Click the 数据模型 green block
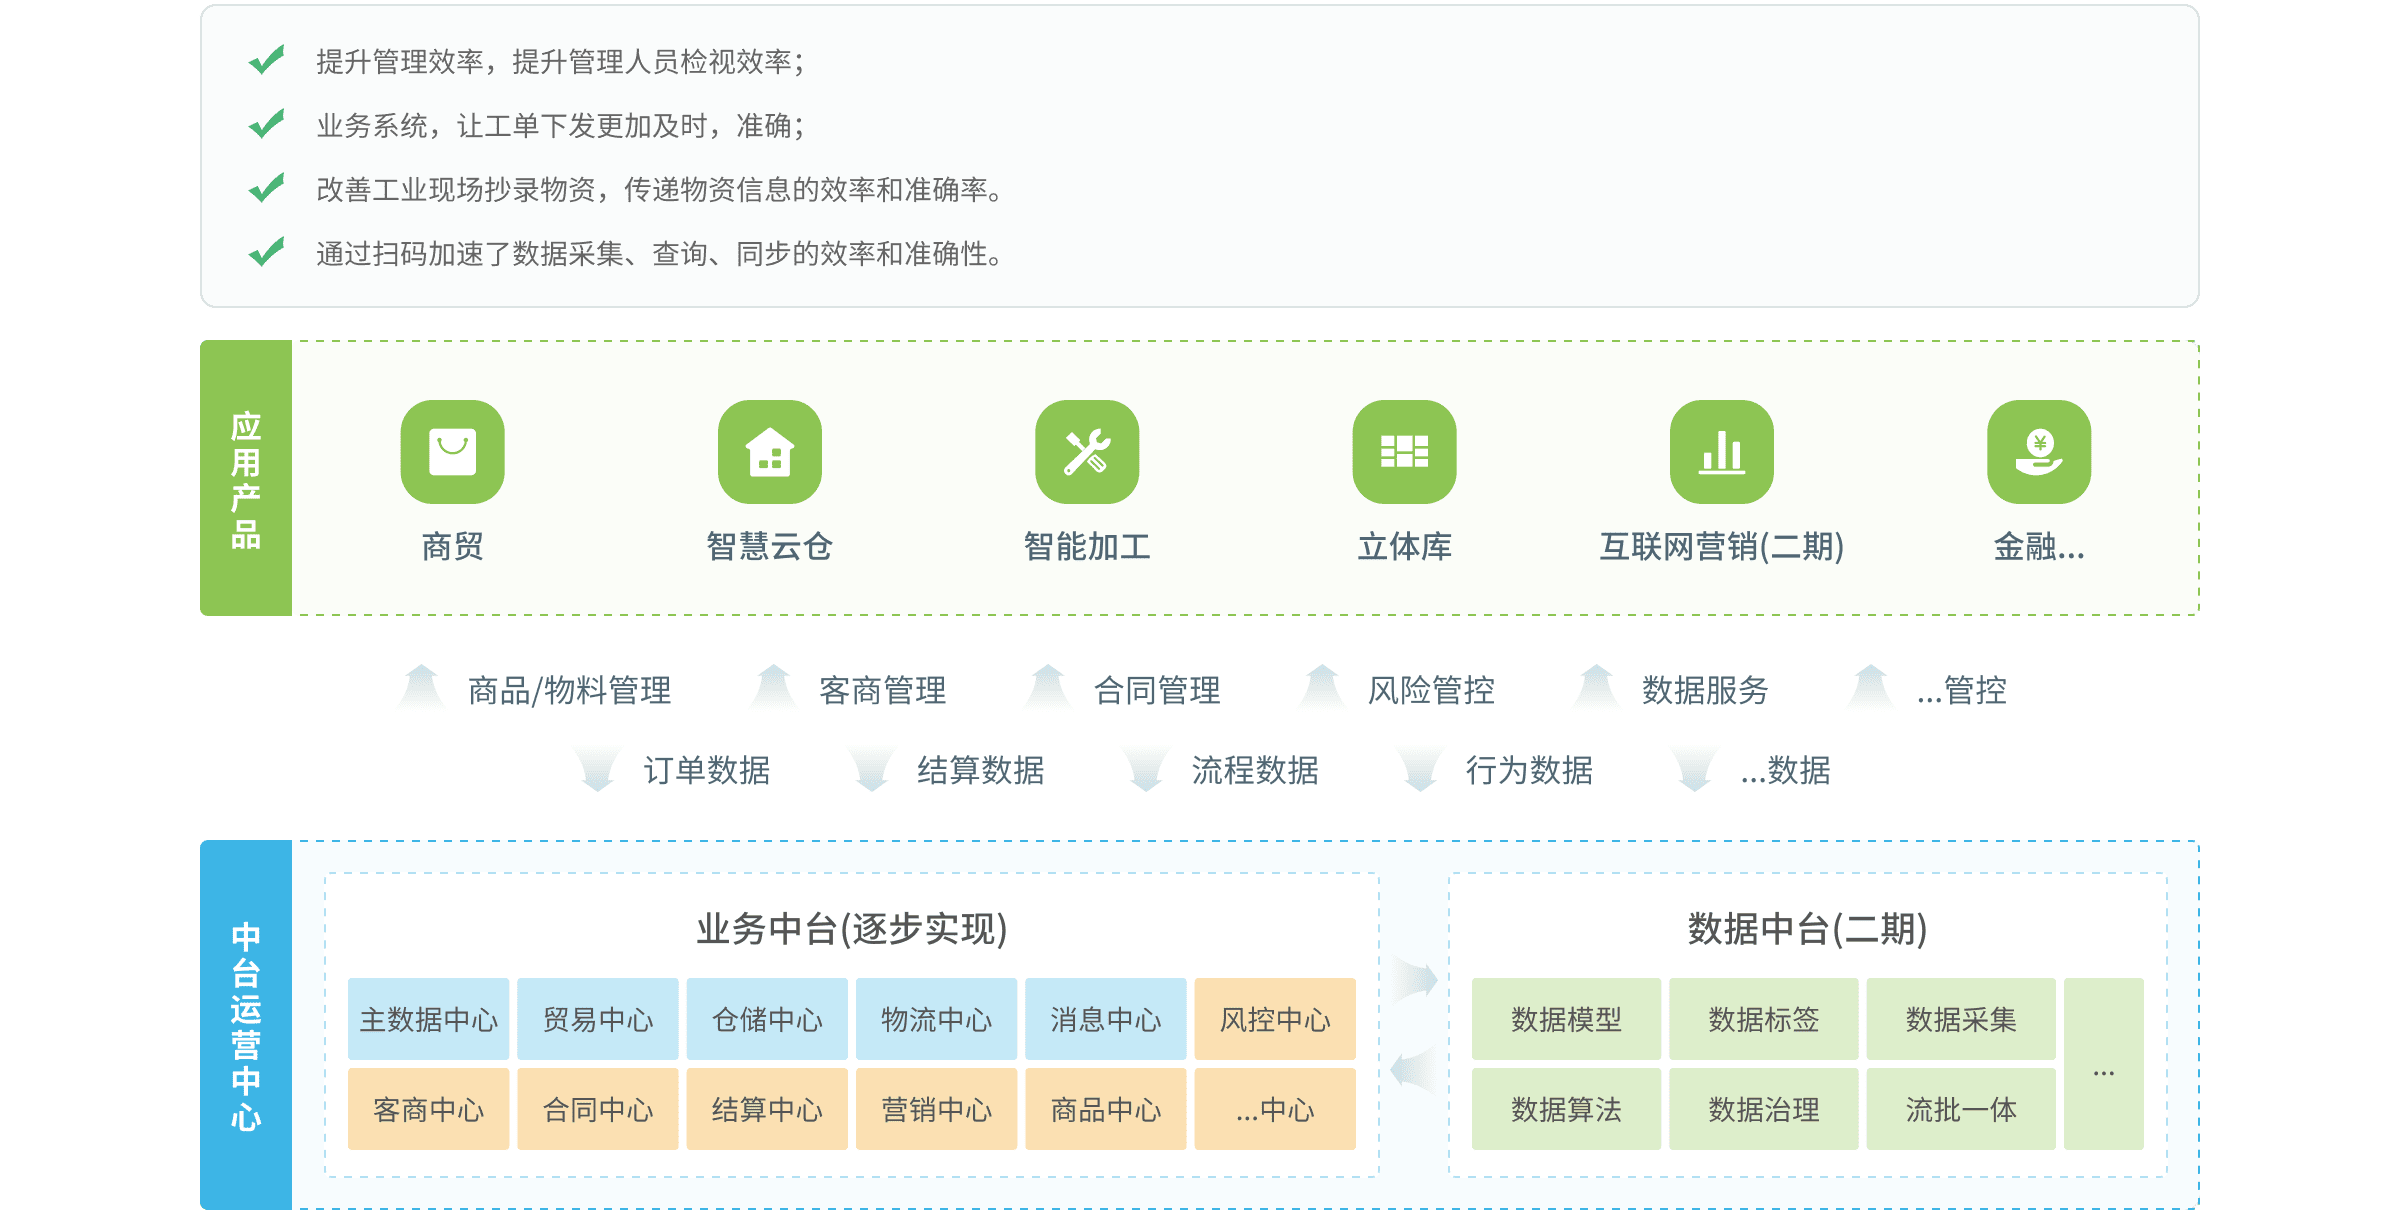 (x=1566, y=1019)
